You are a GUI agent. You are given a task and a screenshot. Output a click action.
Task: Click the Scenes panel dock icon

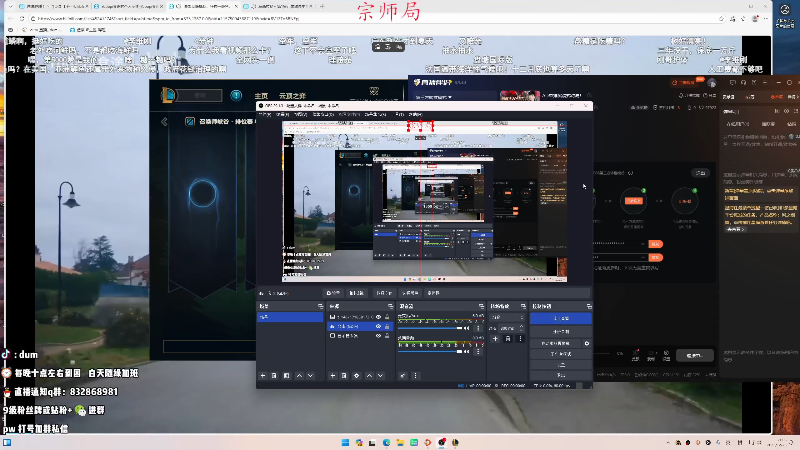[x=320, y=306]
